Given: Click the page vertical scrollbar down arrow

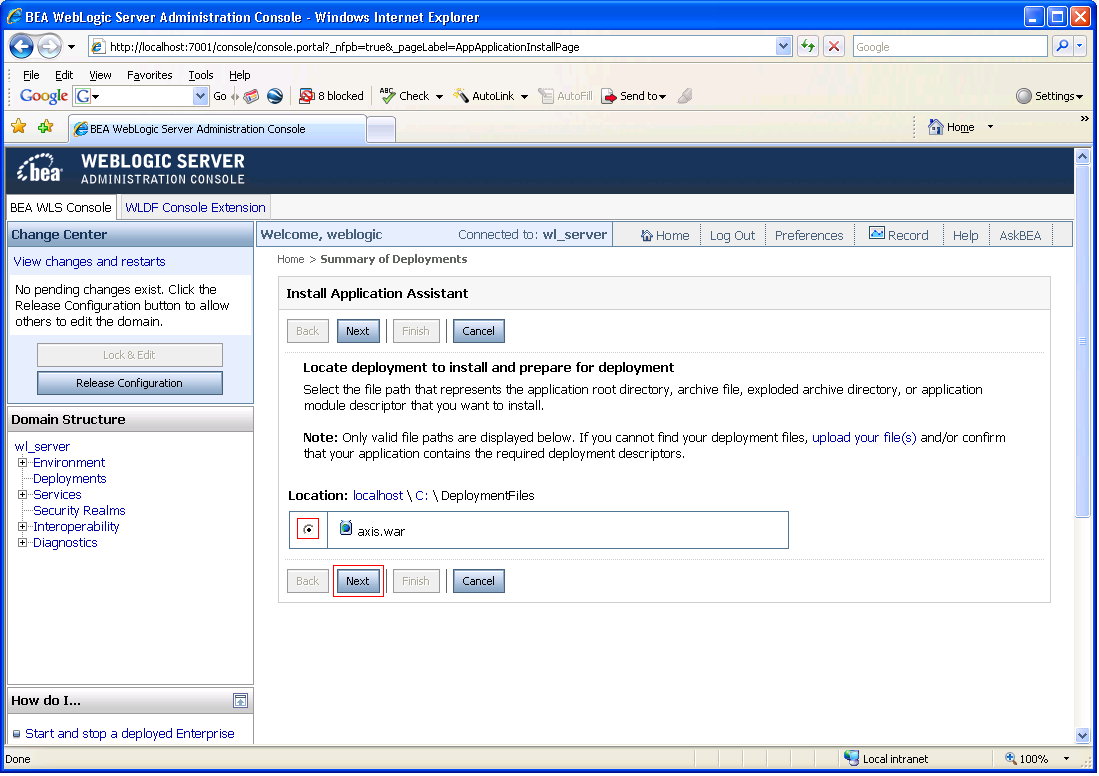Looking at the screenshot, I should coord(1083,735).
